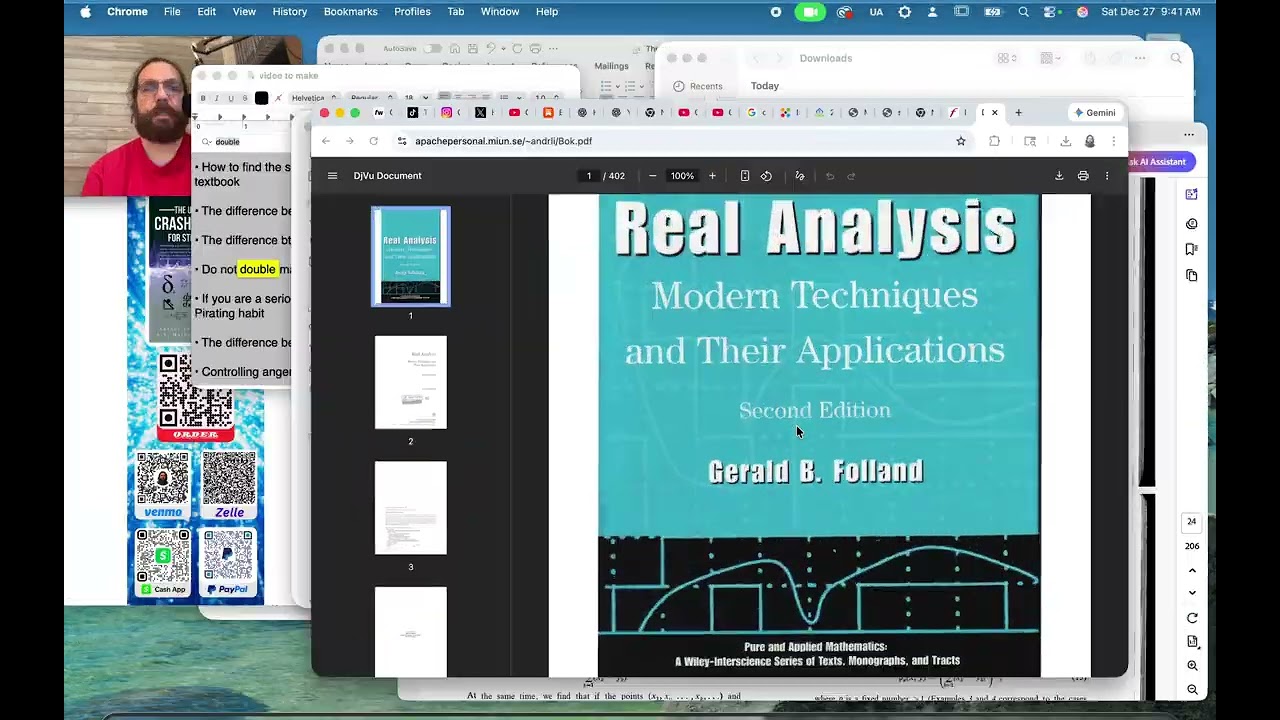Image resolution: width=1280 pixels, height=720 pixels.
Task: Print the Real Analysis PDF
Action: click(x=1083, y=176)
